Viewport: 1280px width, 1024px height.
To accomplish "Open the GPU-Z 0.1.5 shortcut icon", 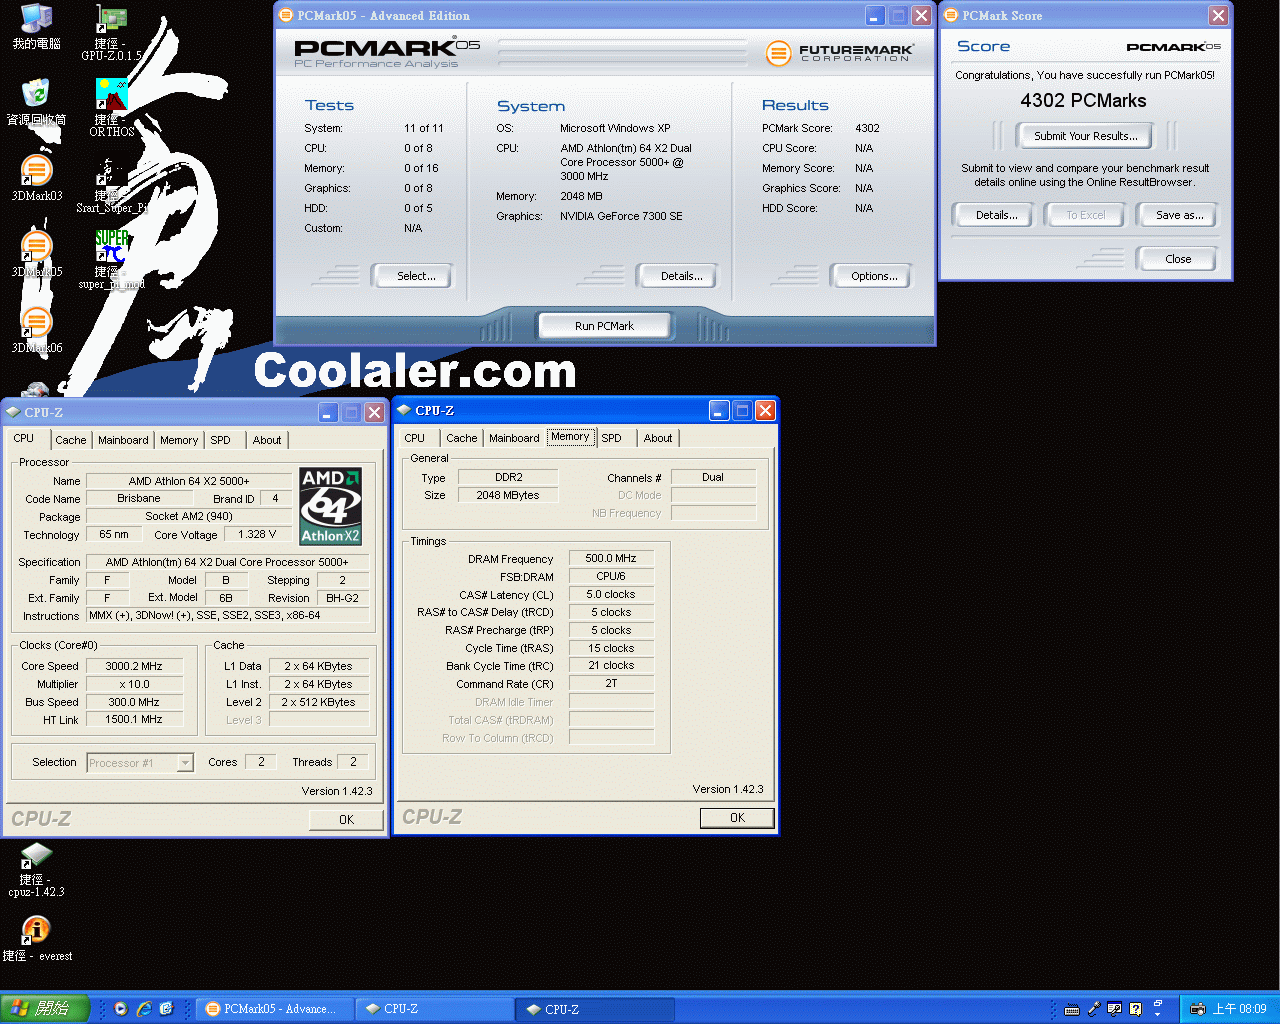I will pos(111,33).
